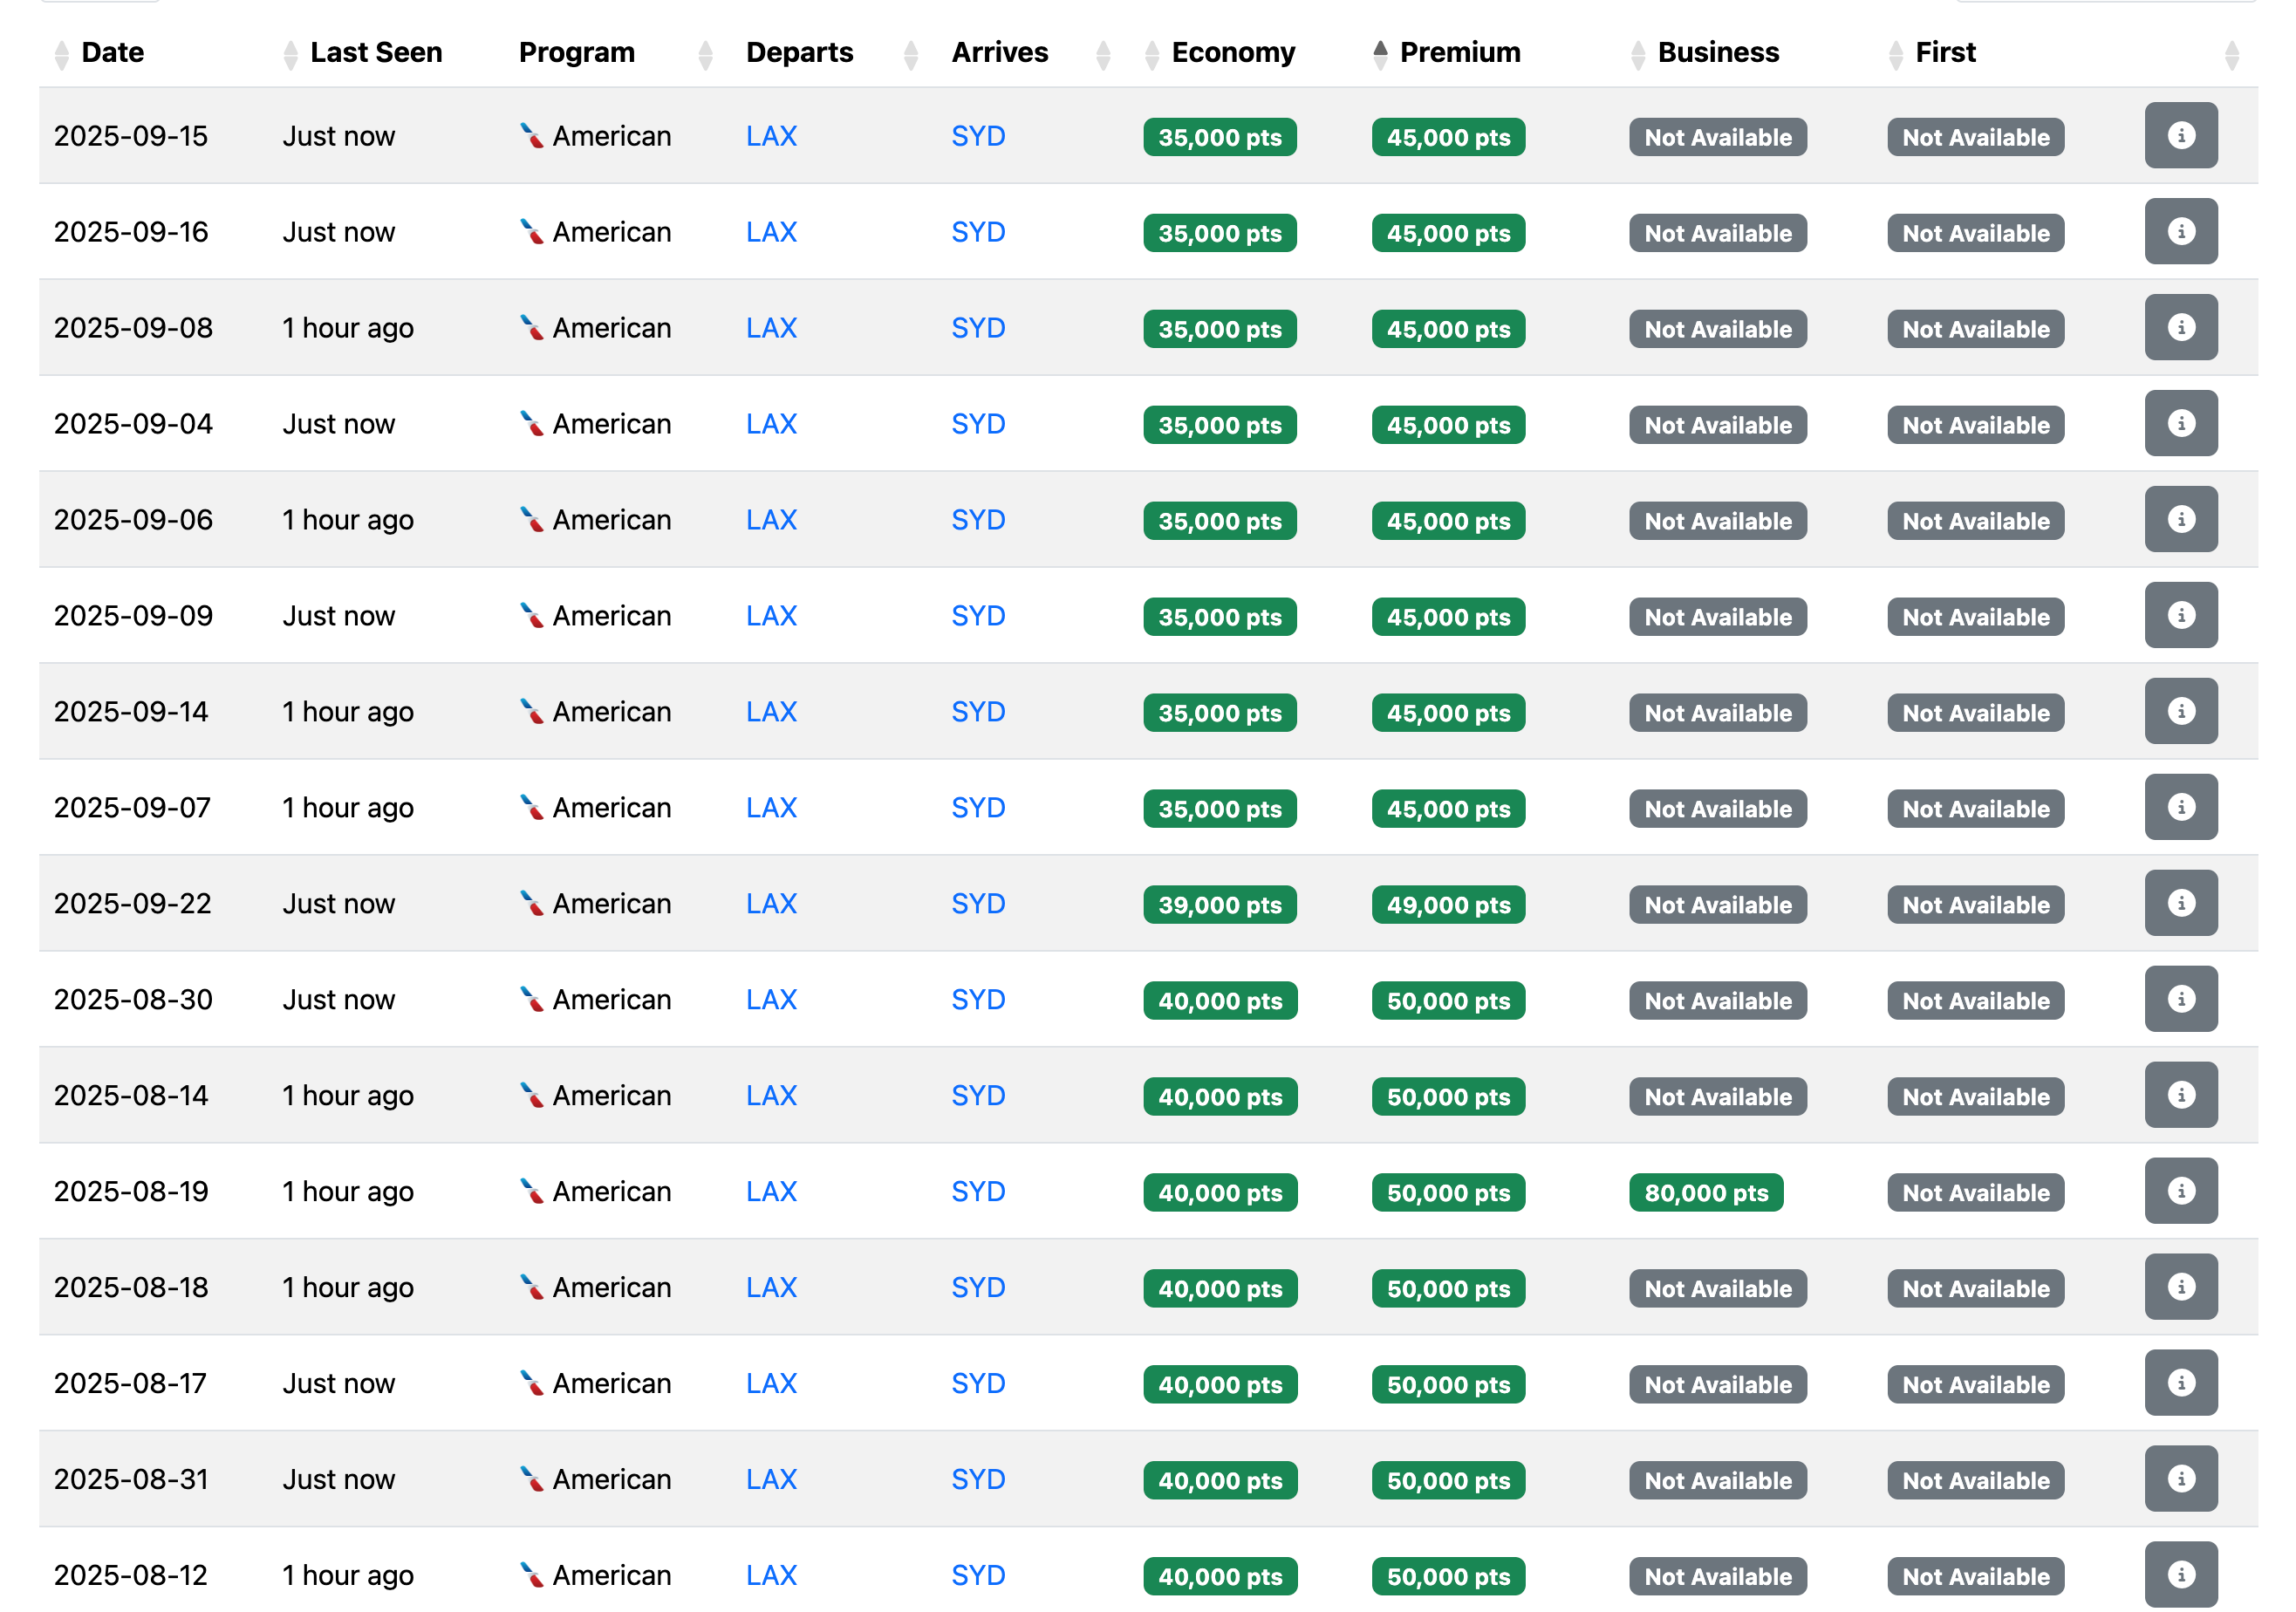The image size is (2296, 1612).
Task: Click American program in 2025-09-06 row
Action: (611, 520)
